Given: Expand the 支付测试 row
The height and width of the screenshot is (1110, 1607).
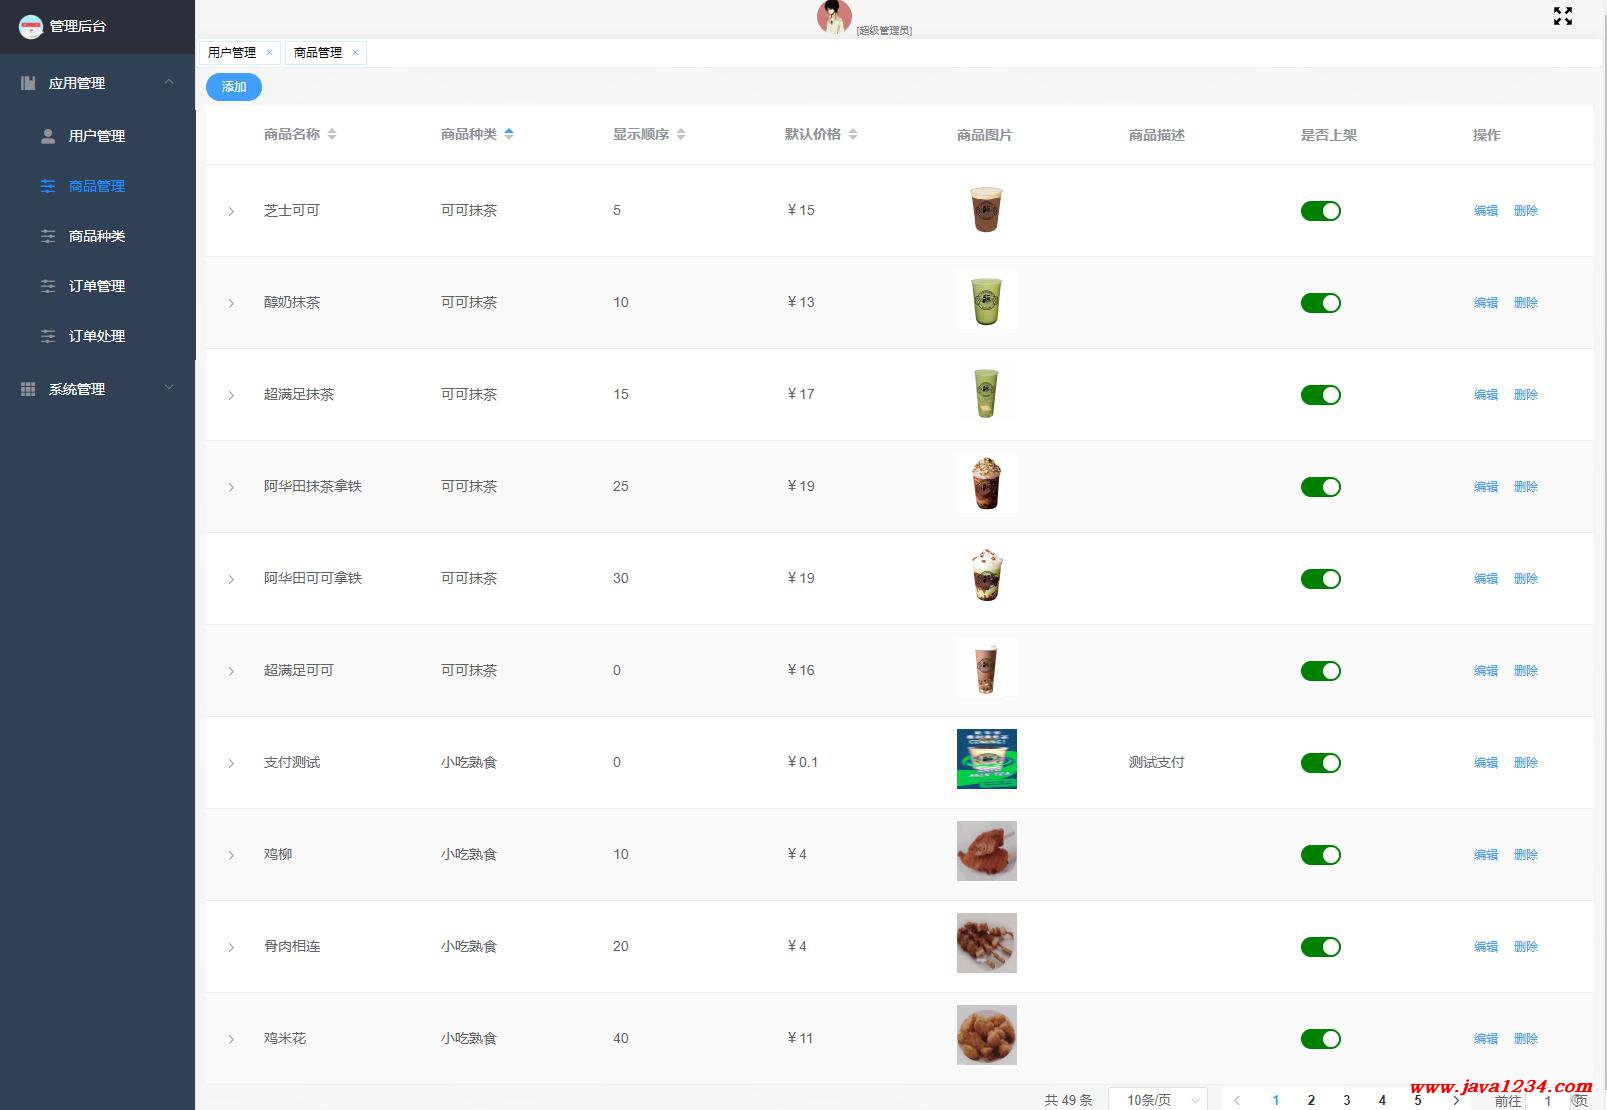Looking at the screenshot, I should point(231,763).
